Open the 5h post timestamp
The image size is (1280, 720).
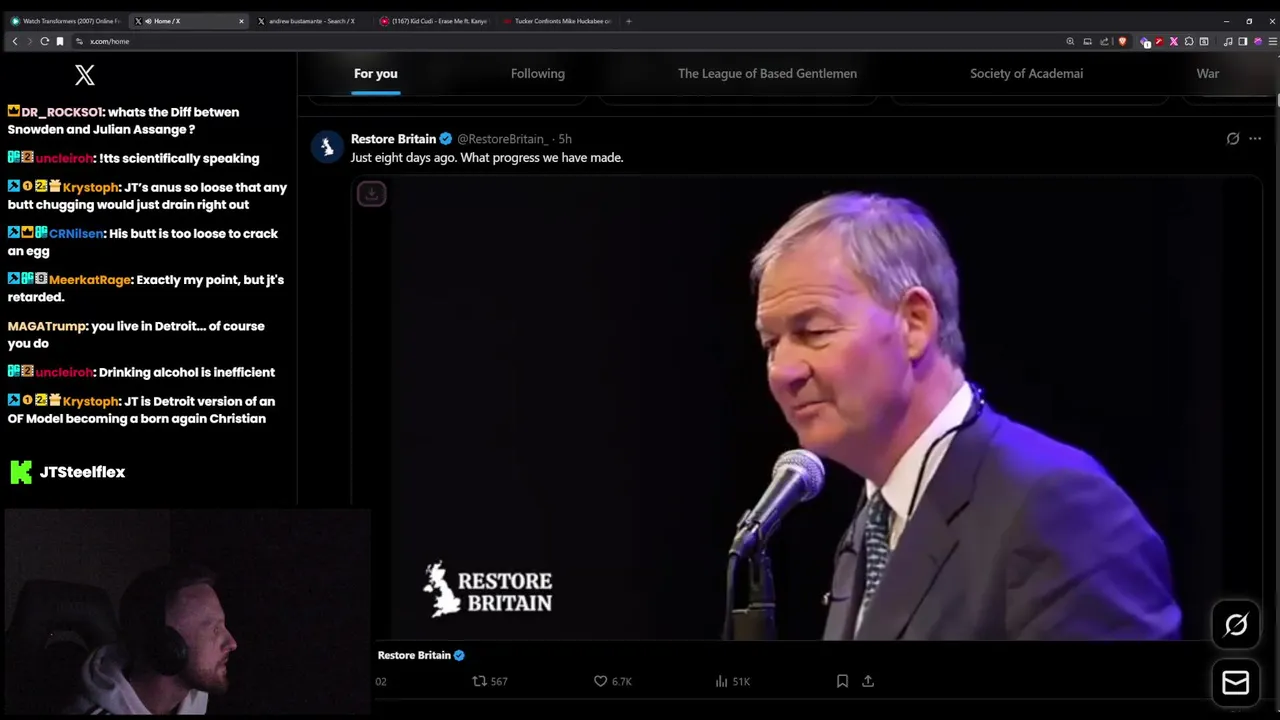click(x=565, y=139)
